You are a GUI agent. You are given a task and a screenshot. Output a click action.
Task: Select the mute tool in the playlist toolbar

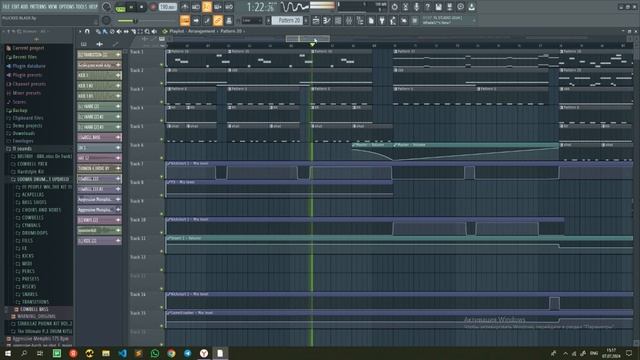[x=119, y=31]
